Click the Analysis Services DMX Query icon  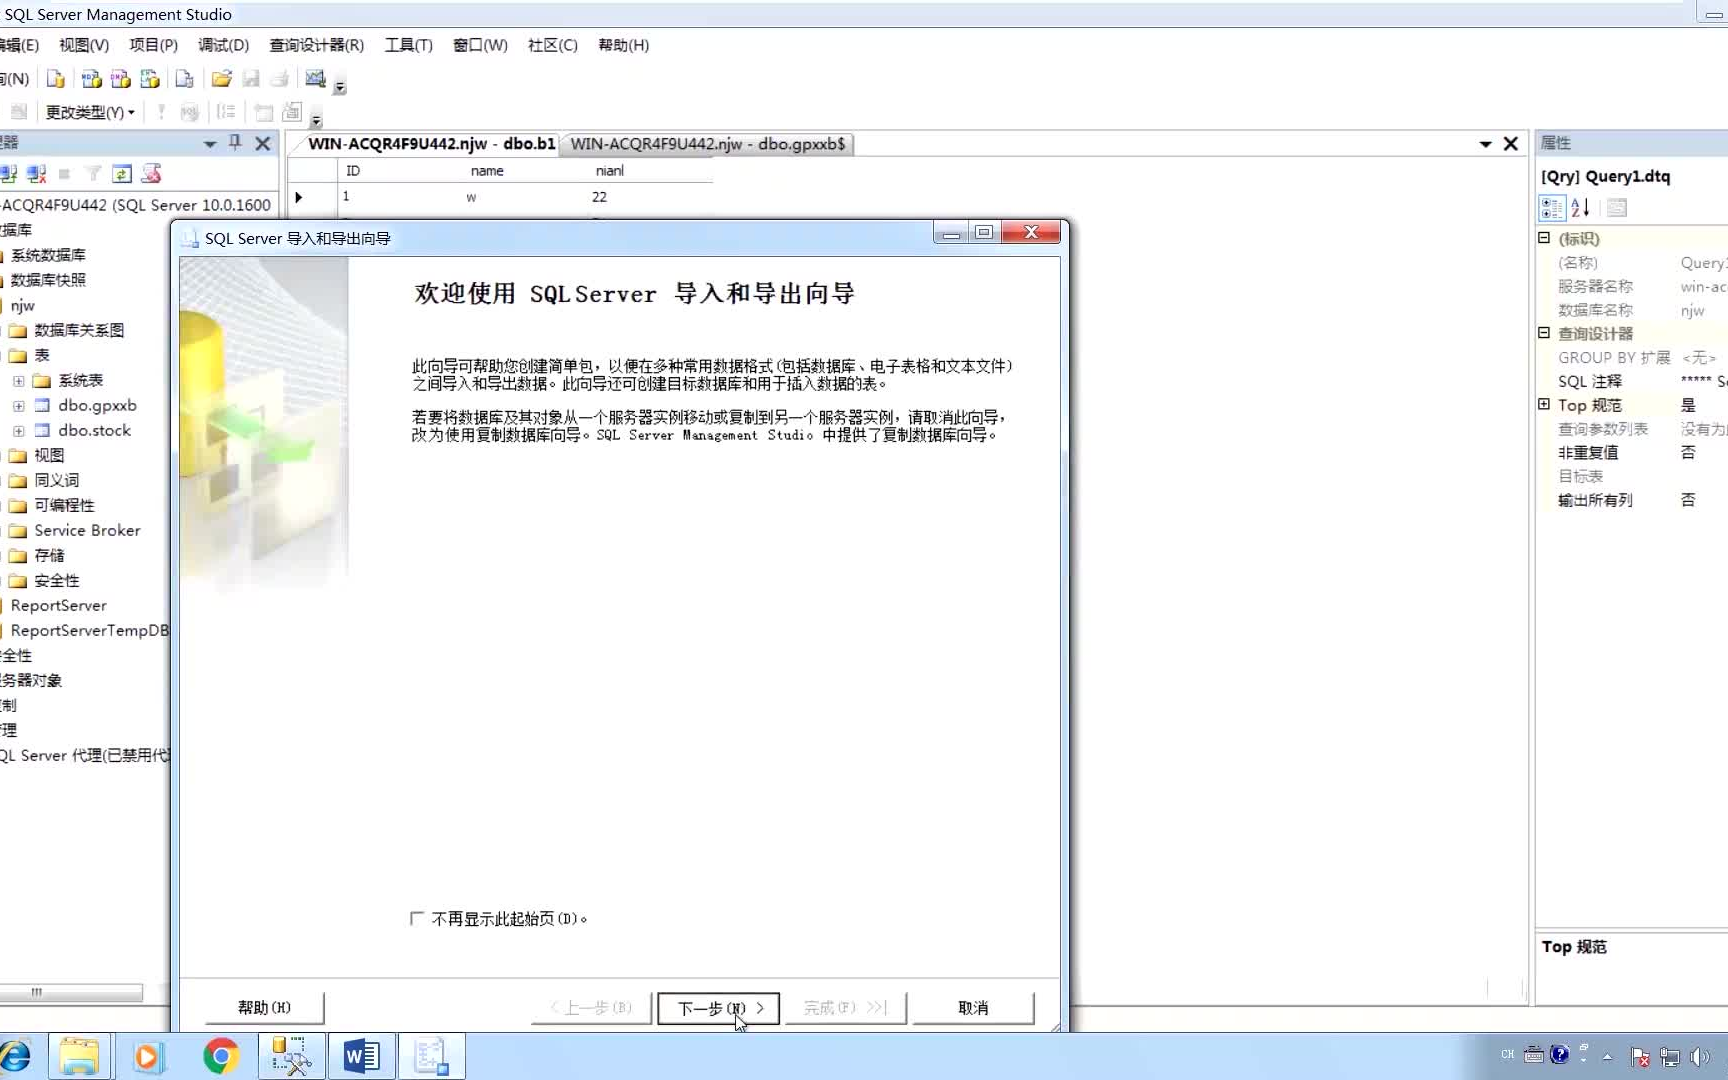coord(121,79)
